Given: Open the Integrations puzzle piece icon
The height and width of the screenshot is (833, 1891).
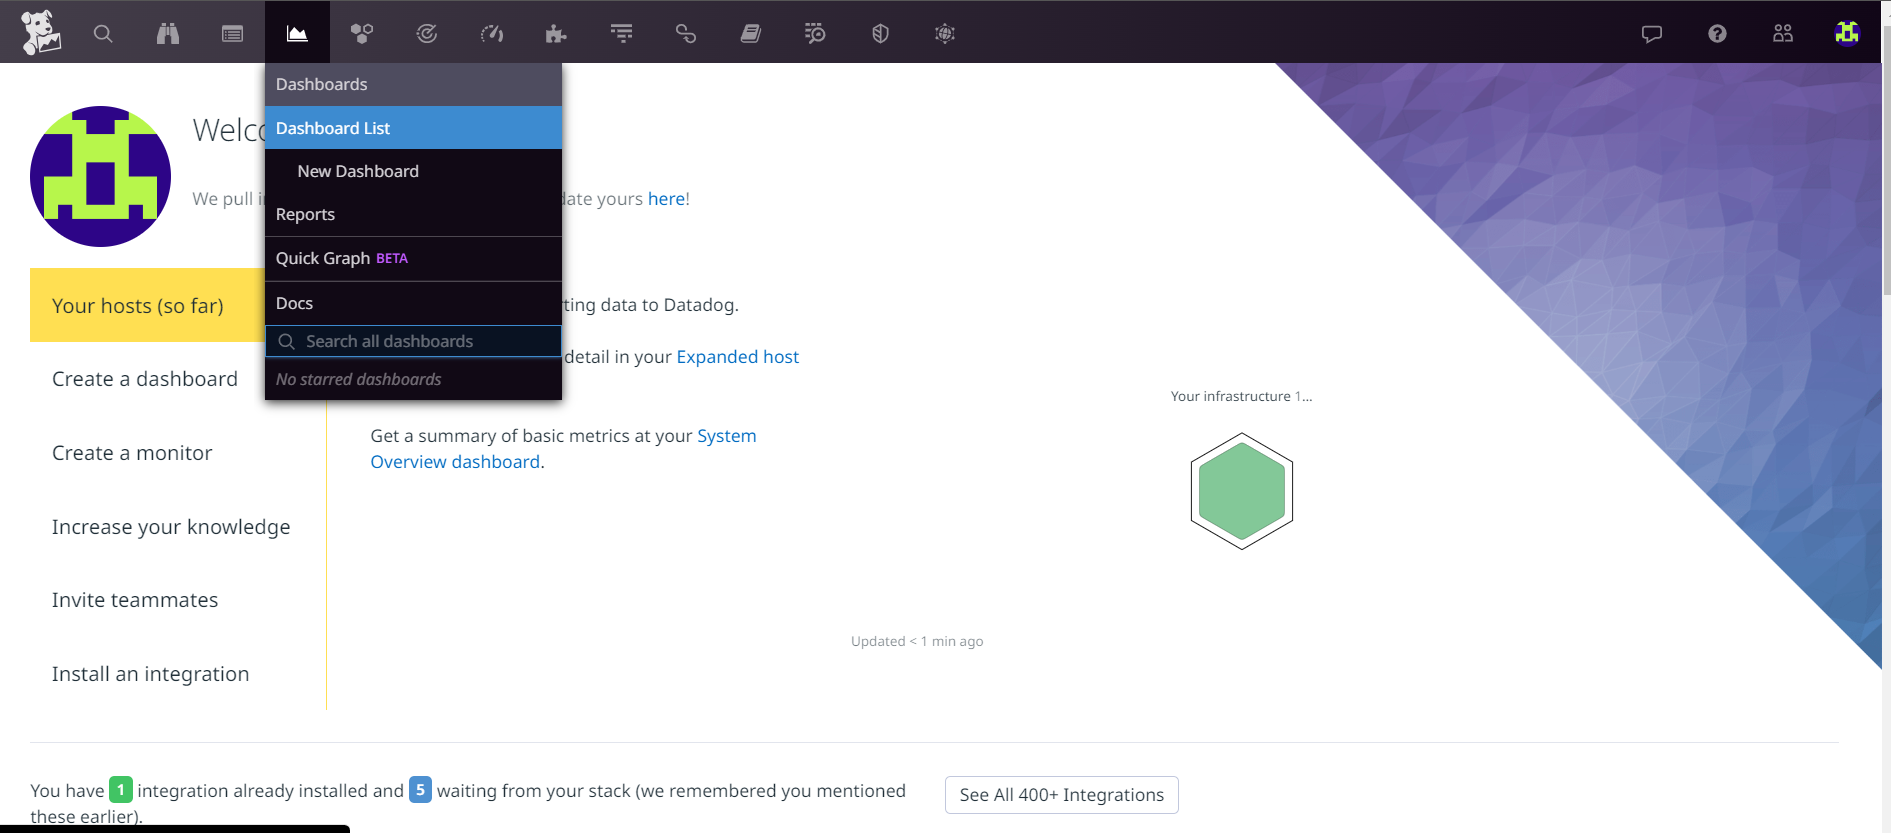Looking at the screenshot, I should [556, 34].
